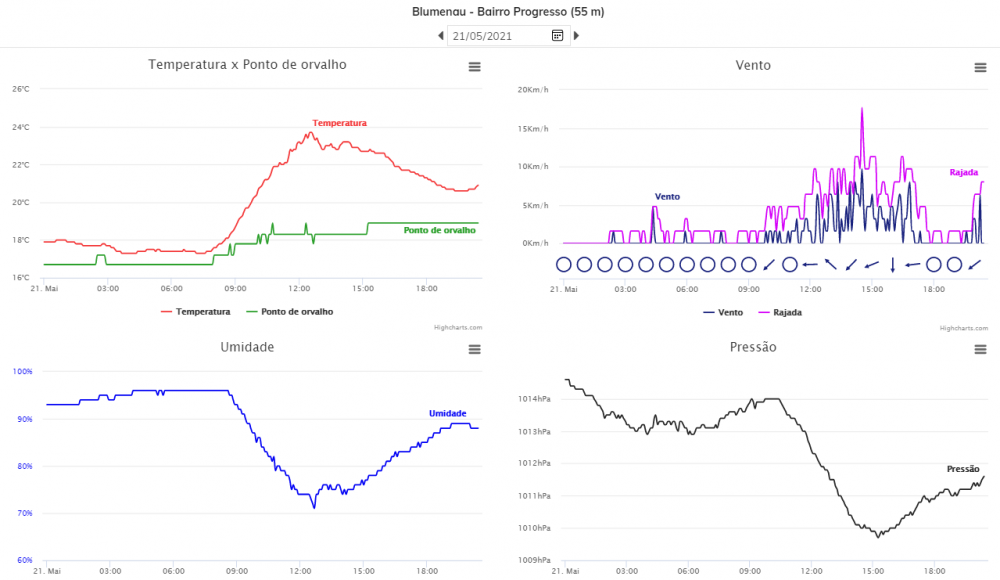Screen dimensions: 1000x580
Task: Click the Umidade line label
Action: [447, 413]
